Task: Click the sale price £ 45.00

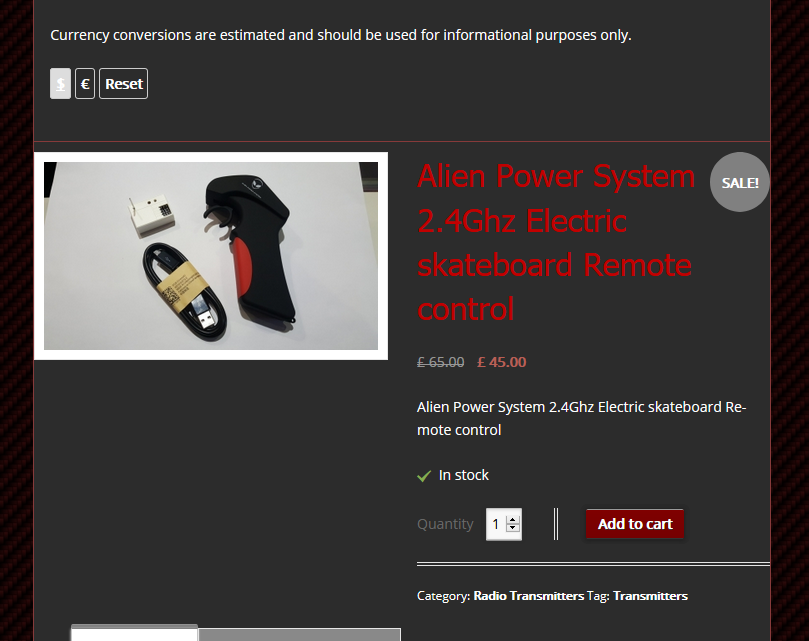Action: 501,362
